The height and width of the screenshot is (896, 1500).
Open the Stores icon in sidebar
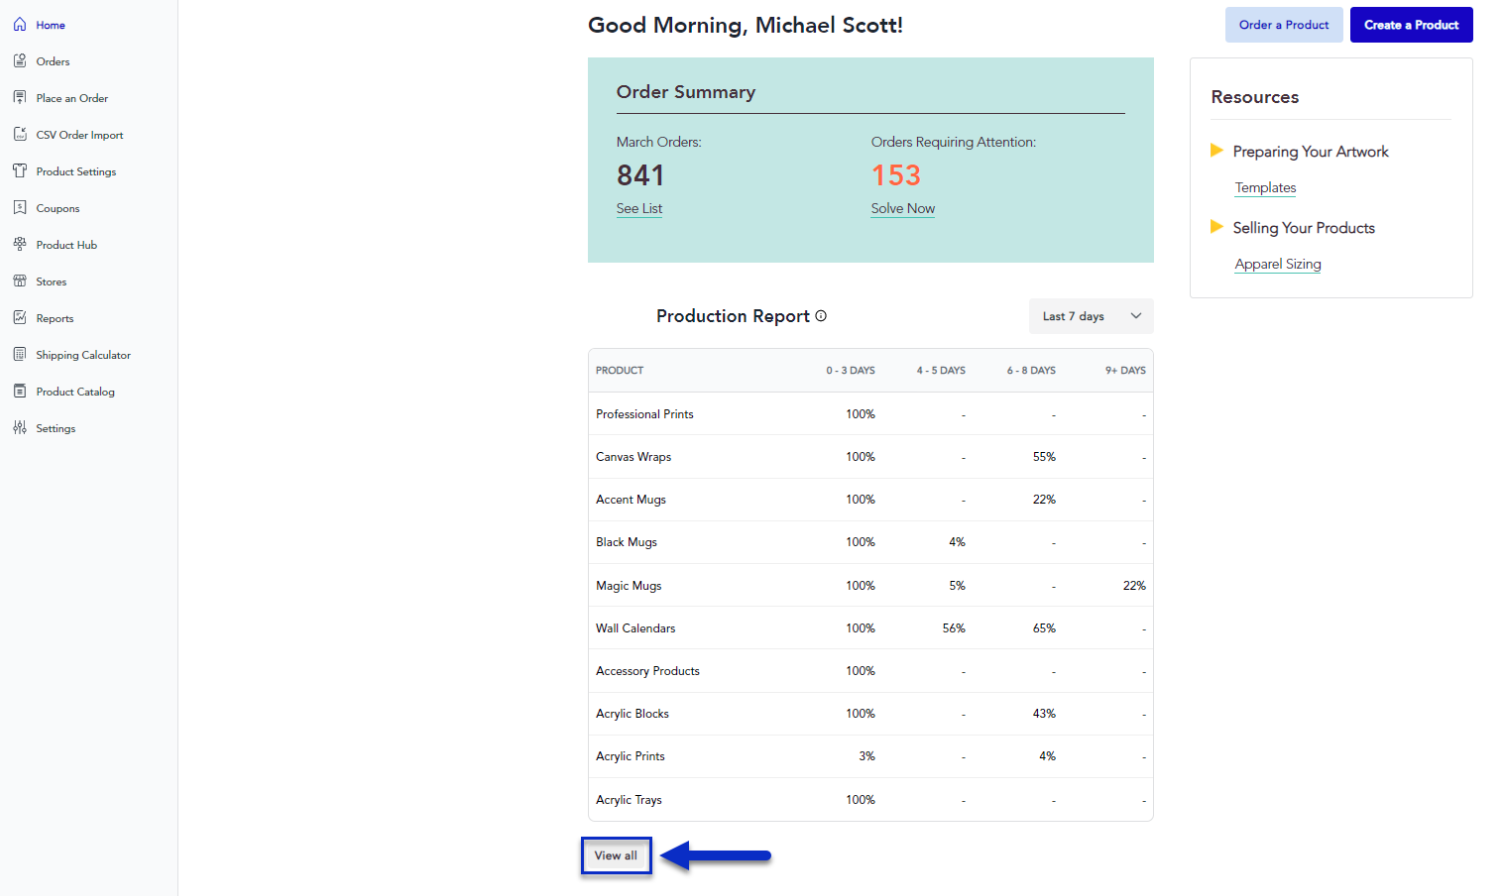pos(20,281)
